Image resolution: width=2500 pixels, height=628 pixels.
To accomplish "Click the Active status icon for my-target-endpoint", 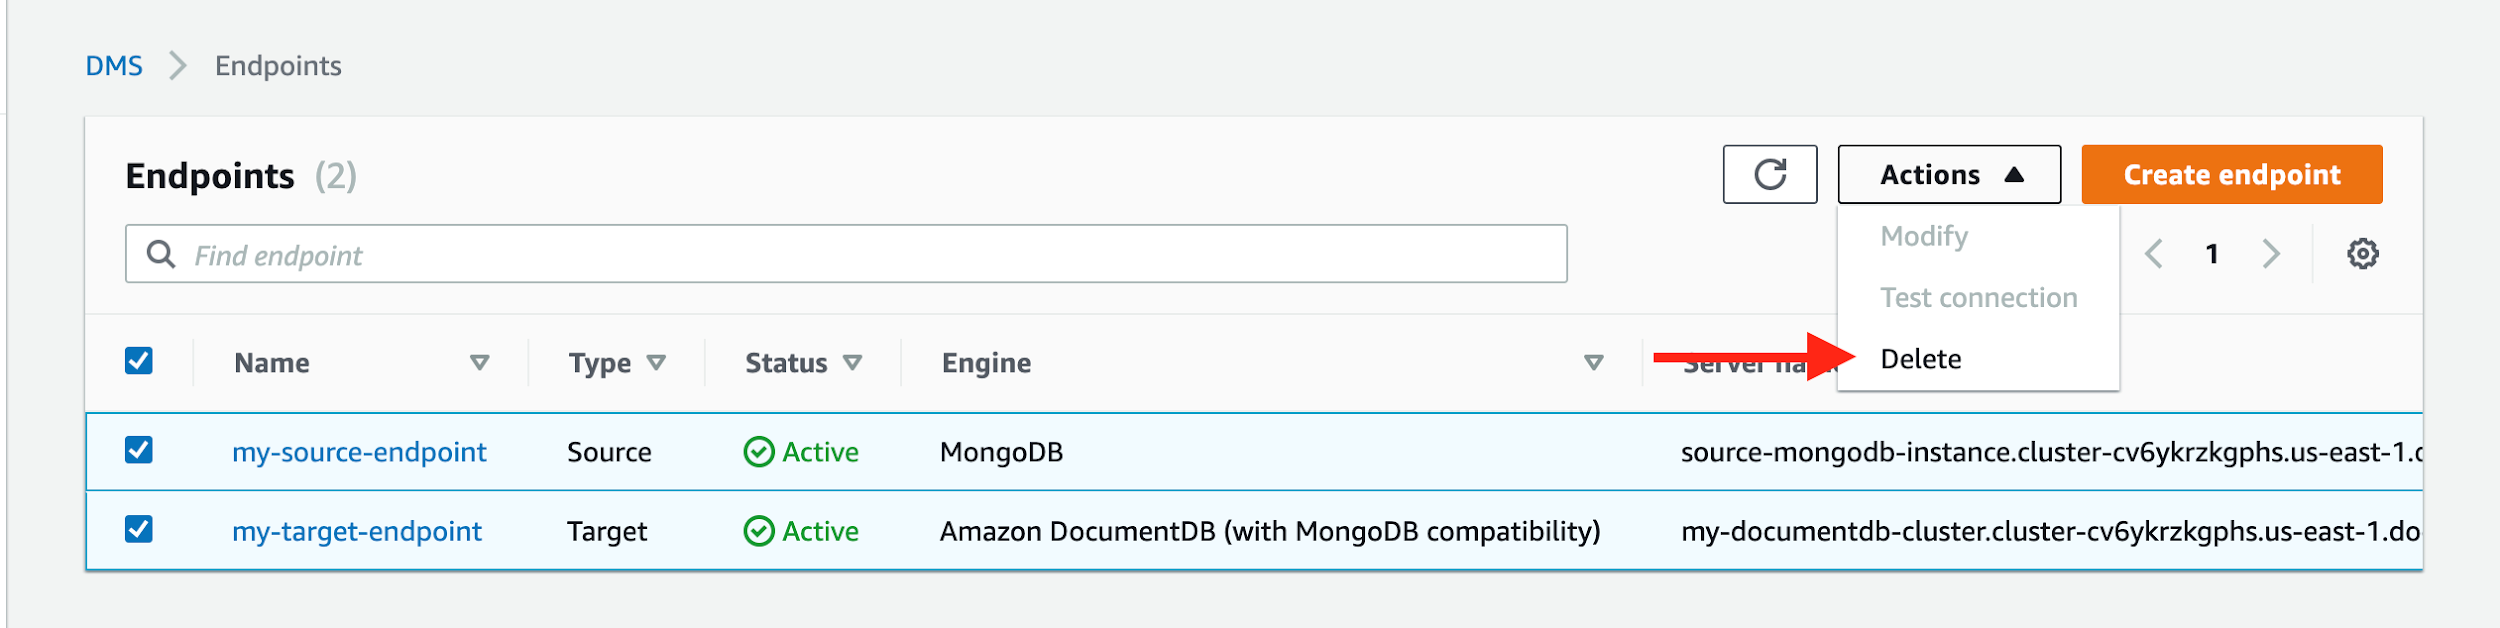I will tap(760, 531).
